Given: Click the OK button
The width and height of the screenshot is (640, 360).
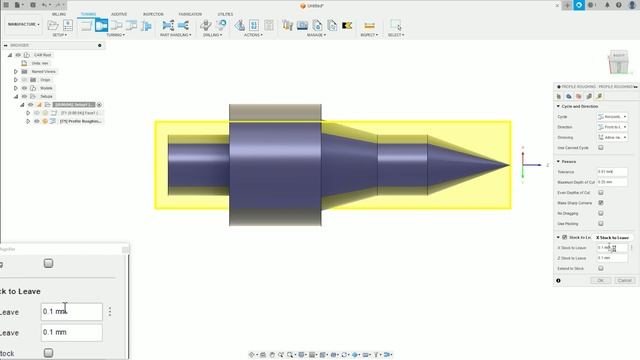Looking at the screenshot, I should pyautogui.click(x=601, y=280).
